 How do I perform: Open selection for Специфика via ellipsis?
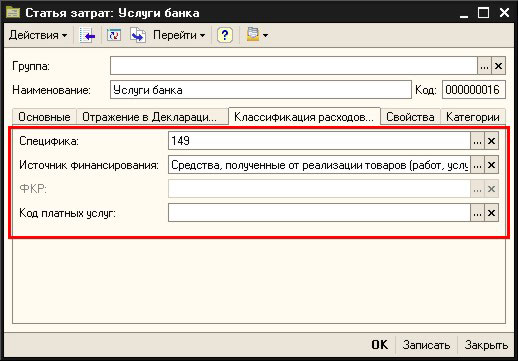pyautogui.click(x=477, y=141)
